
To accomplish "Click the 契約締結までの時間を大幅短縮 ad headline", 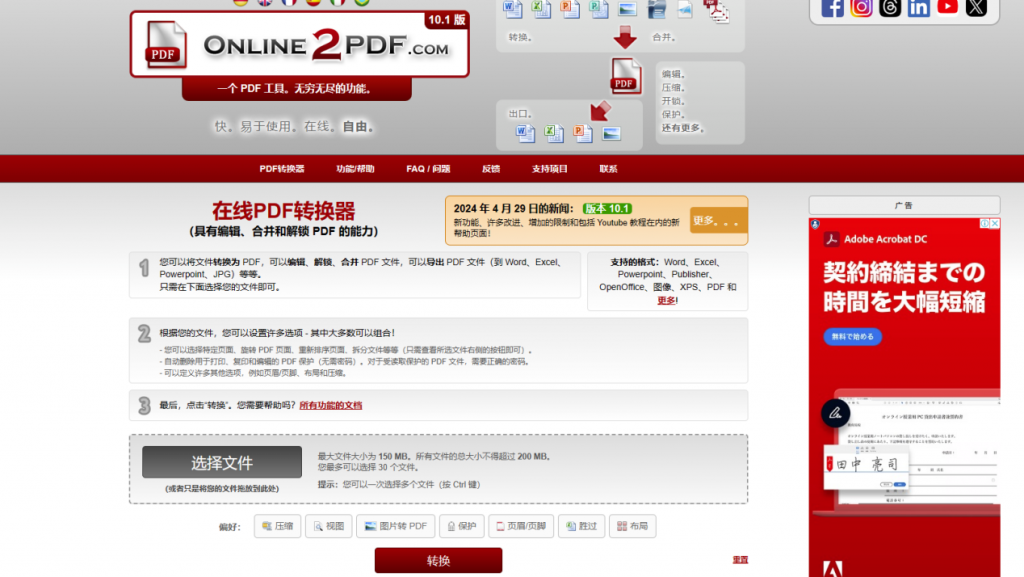I will [x=904, y=287].
